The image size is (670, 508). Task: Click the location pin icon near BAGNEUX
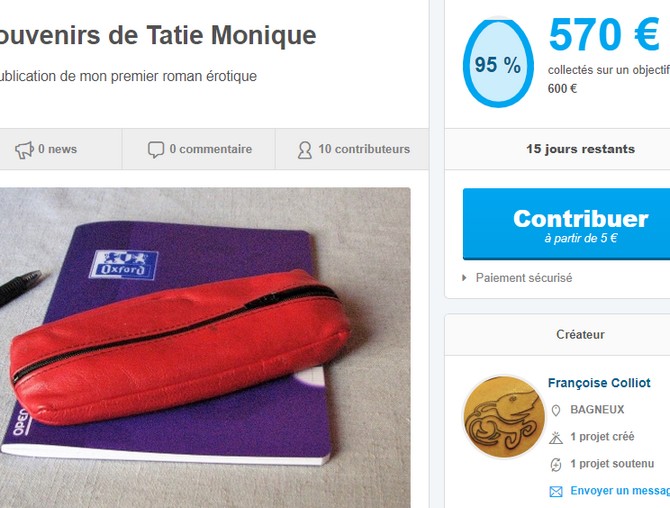coord(555,411)
